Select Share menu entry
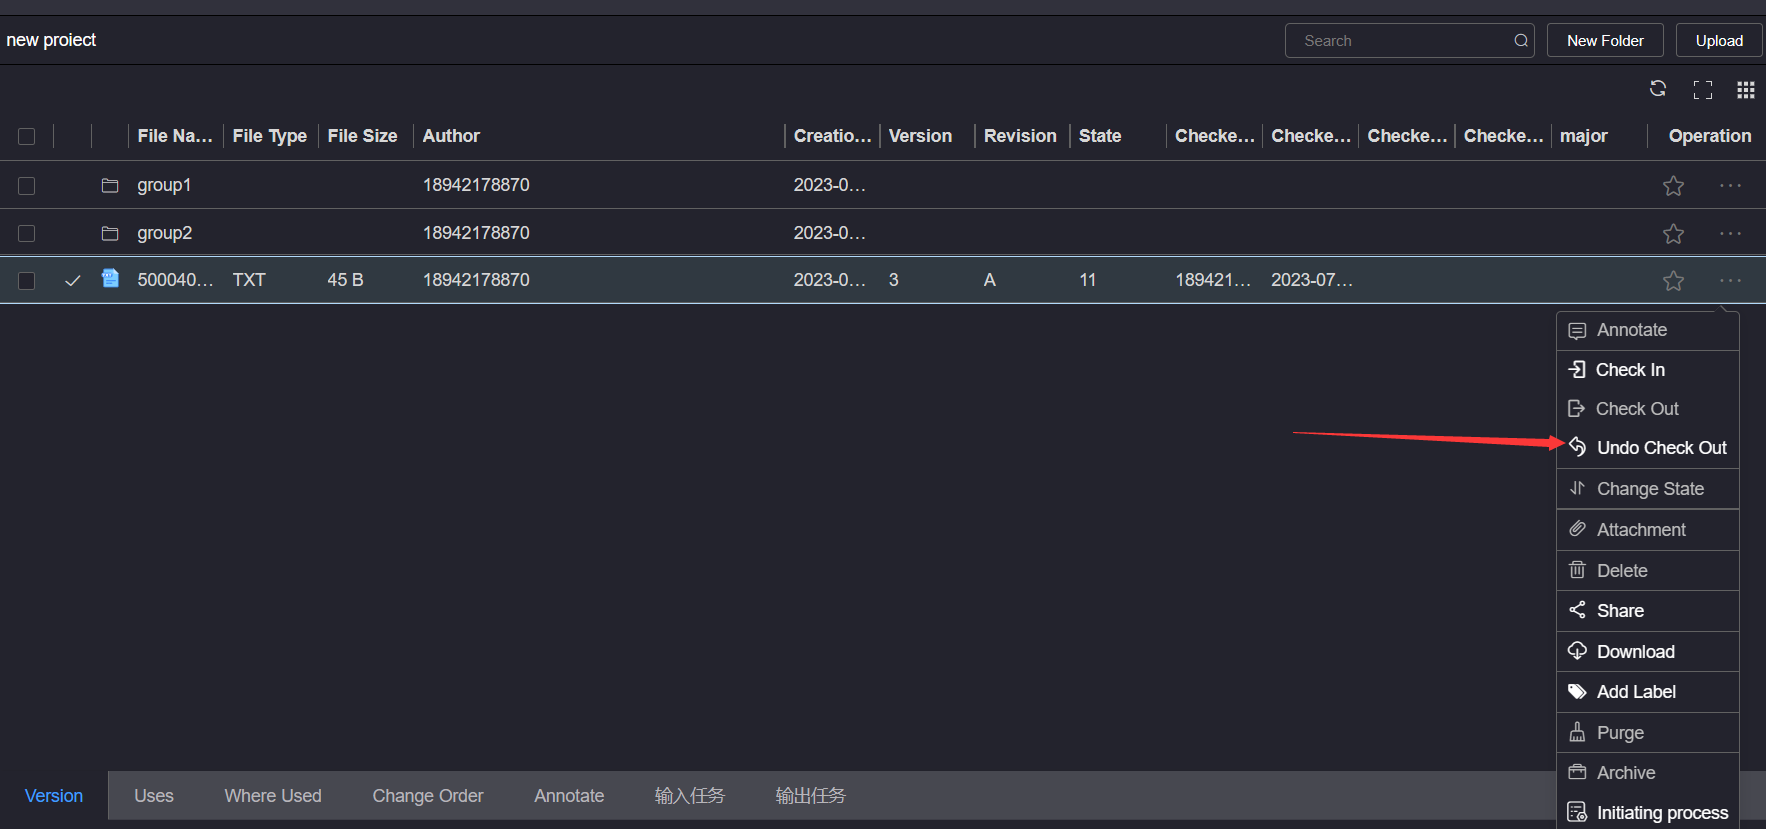The height and width of the screenshot is (829, 1766). point(1647,611)
